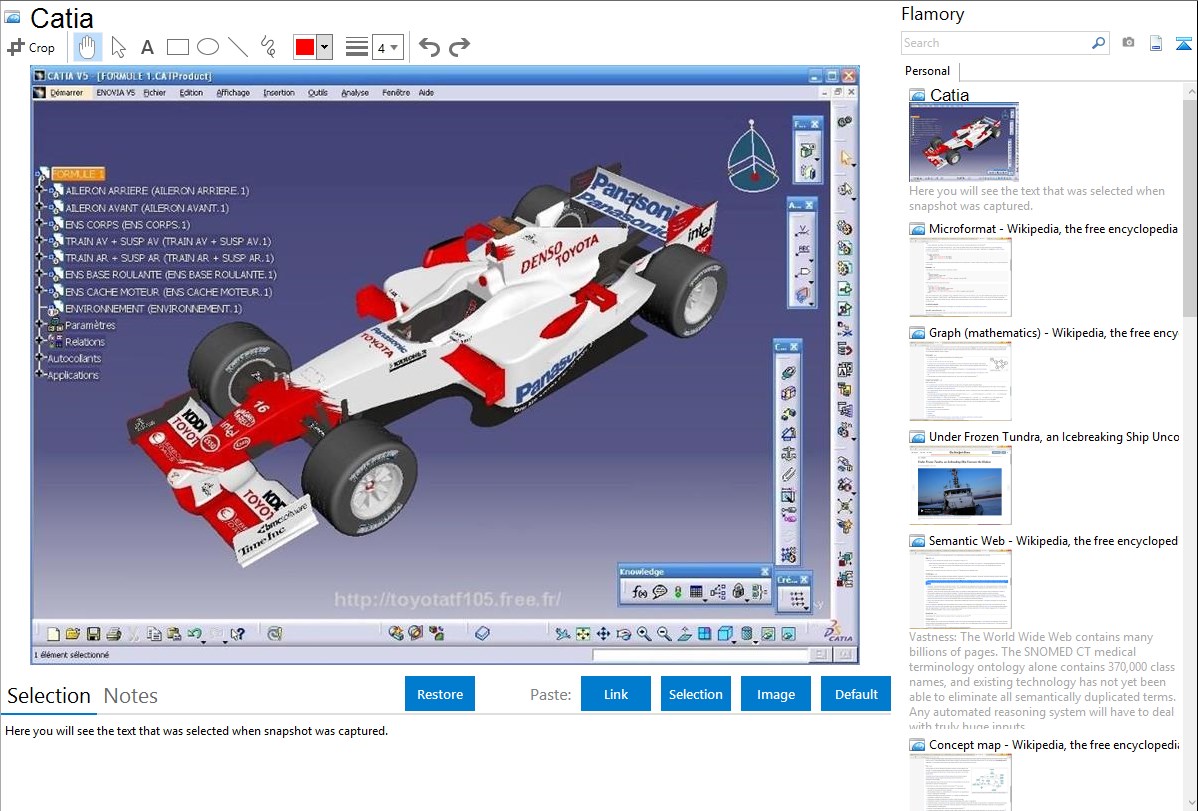Select the freehand scribble tool

coord(268,47)
